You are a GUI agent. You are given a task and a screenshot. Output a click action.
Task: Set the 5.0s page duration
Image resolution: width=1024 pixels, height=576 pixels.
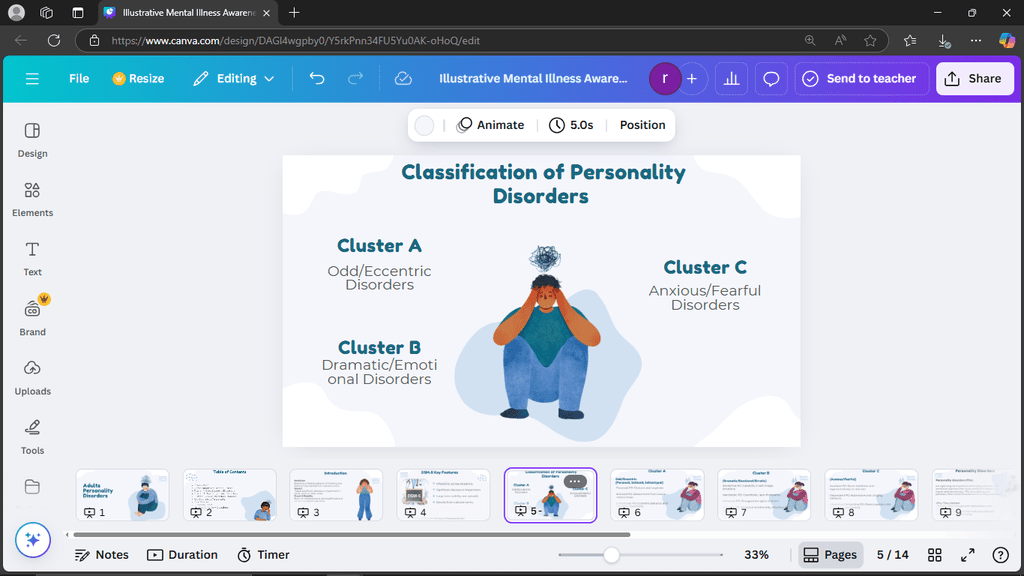click(571, 125)
